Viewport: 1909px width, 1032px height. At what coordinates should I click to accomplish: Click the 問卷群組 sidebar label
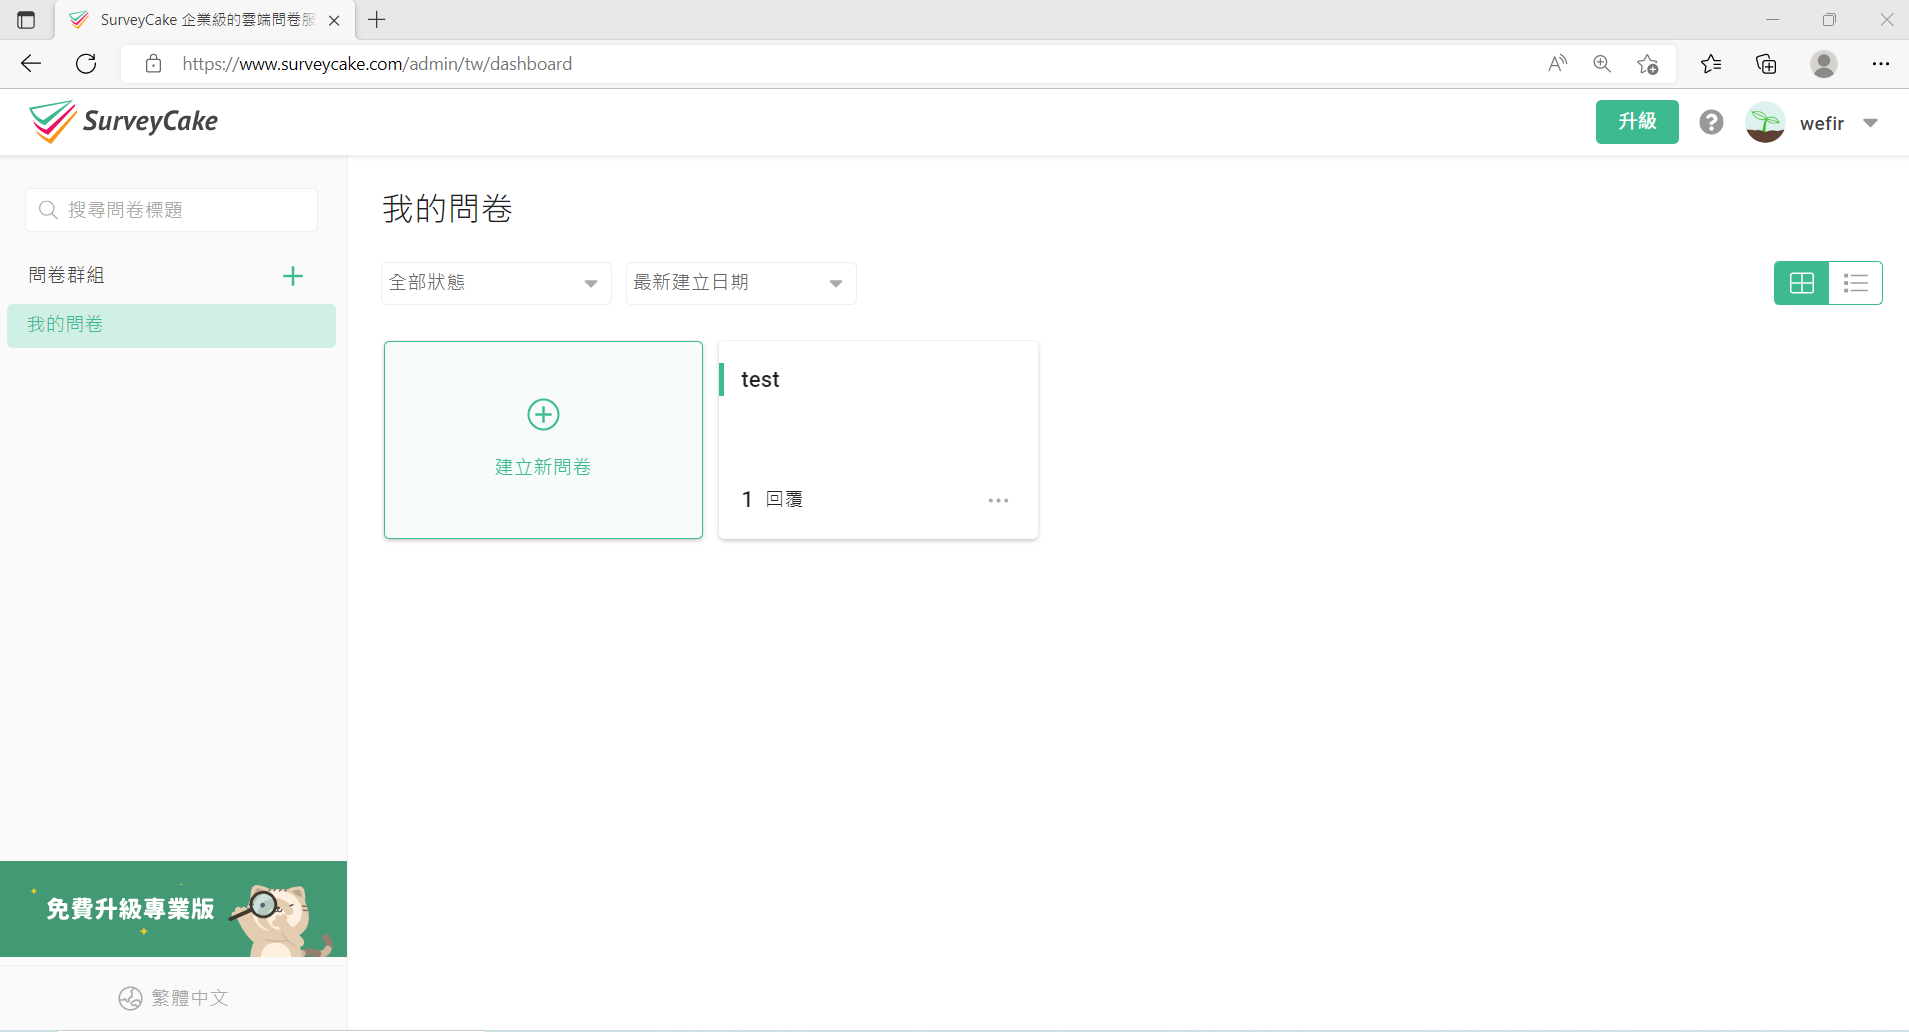pos(67,275)
